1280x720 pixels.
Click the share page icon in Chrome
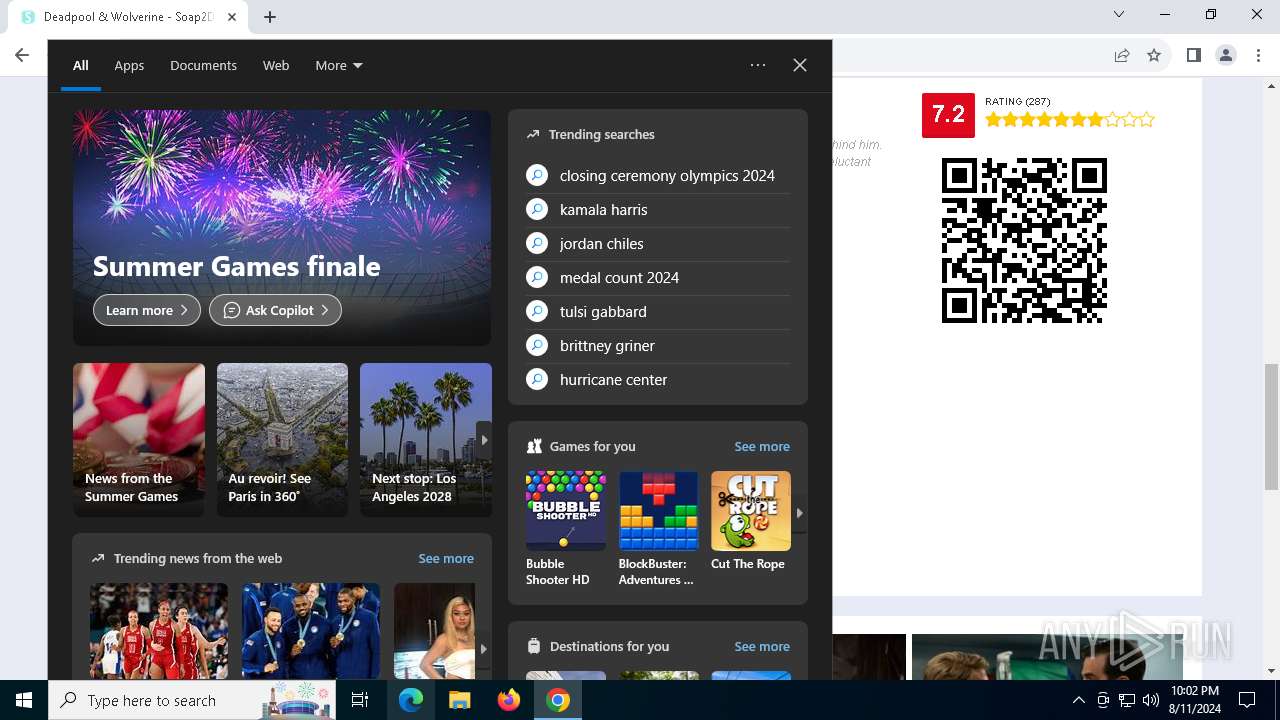pos(1122,55)
